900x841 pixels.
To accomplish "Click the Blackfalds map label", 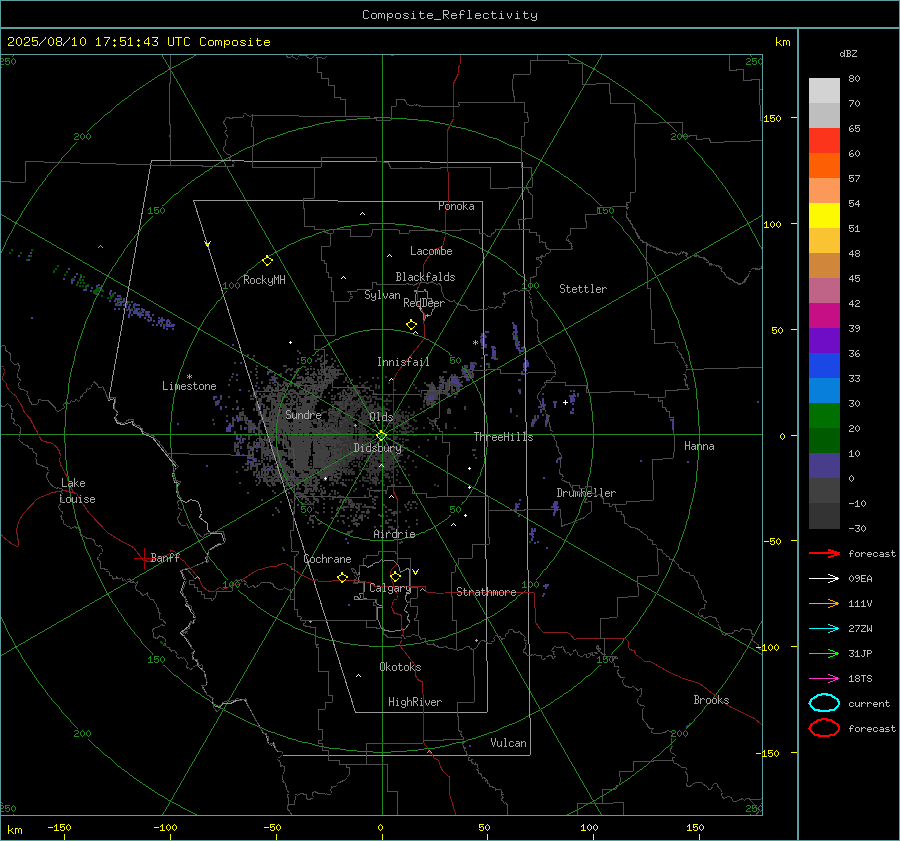I will (x=425, y=277).
